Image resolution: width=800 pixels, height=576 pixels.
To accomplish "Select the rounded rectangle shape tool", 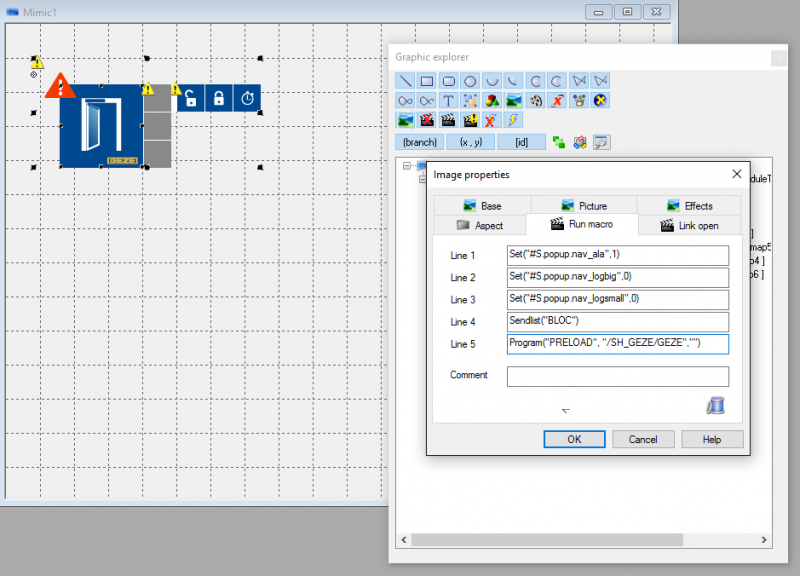I will point(448,81).
